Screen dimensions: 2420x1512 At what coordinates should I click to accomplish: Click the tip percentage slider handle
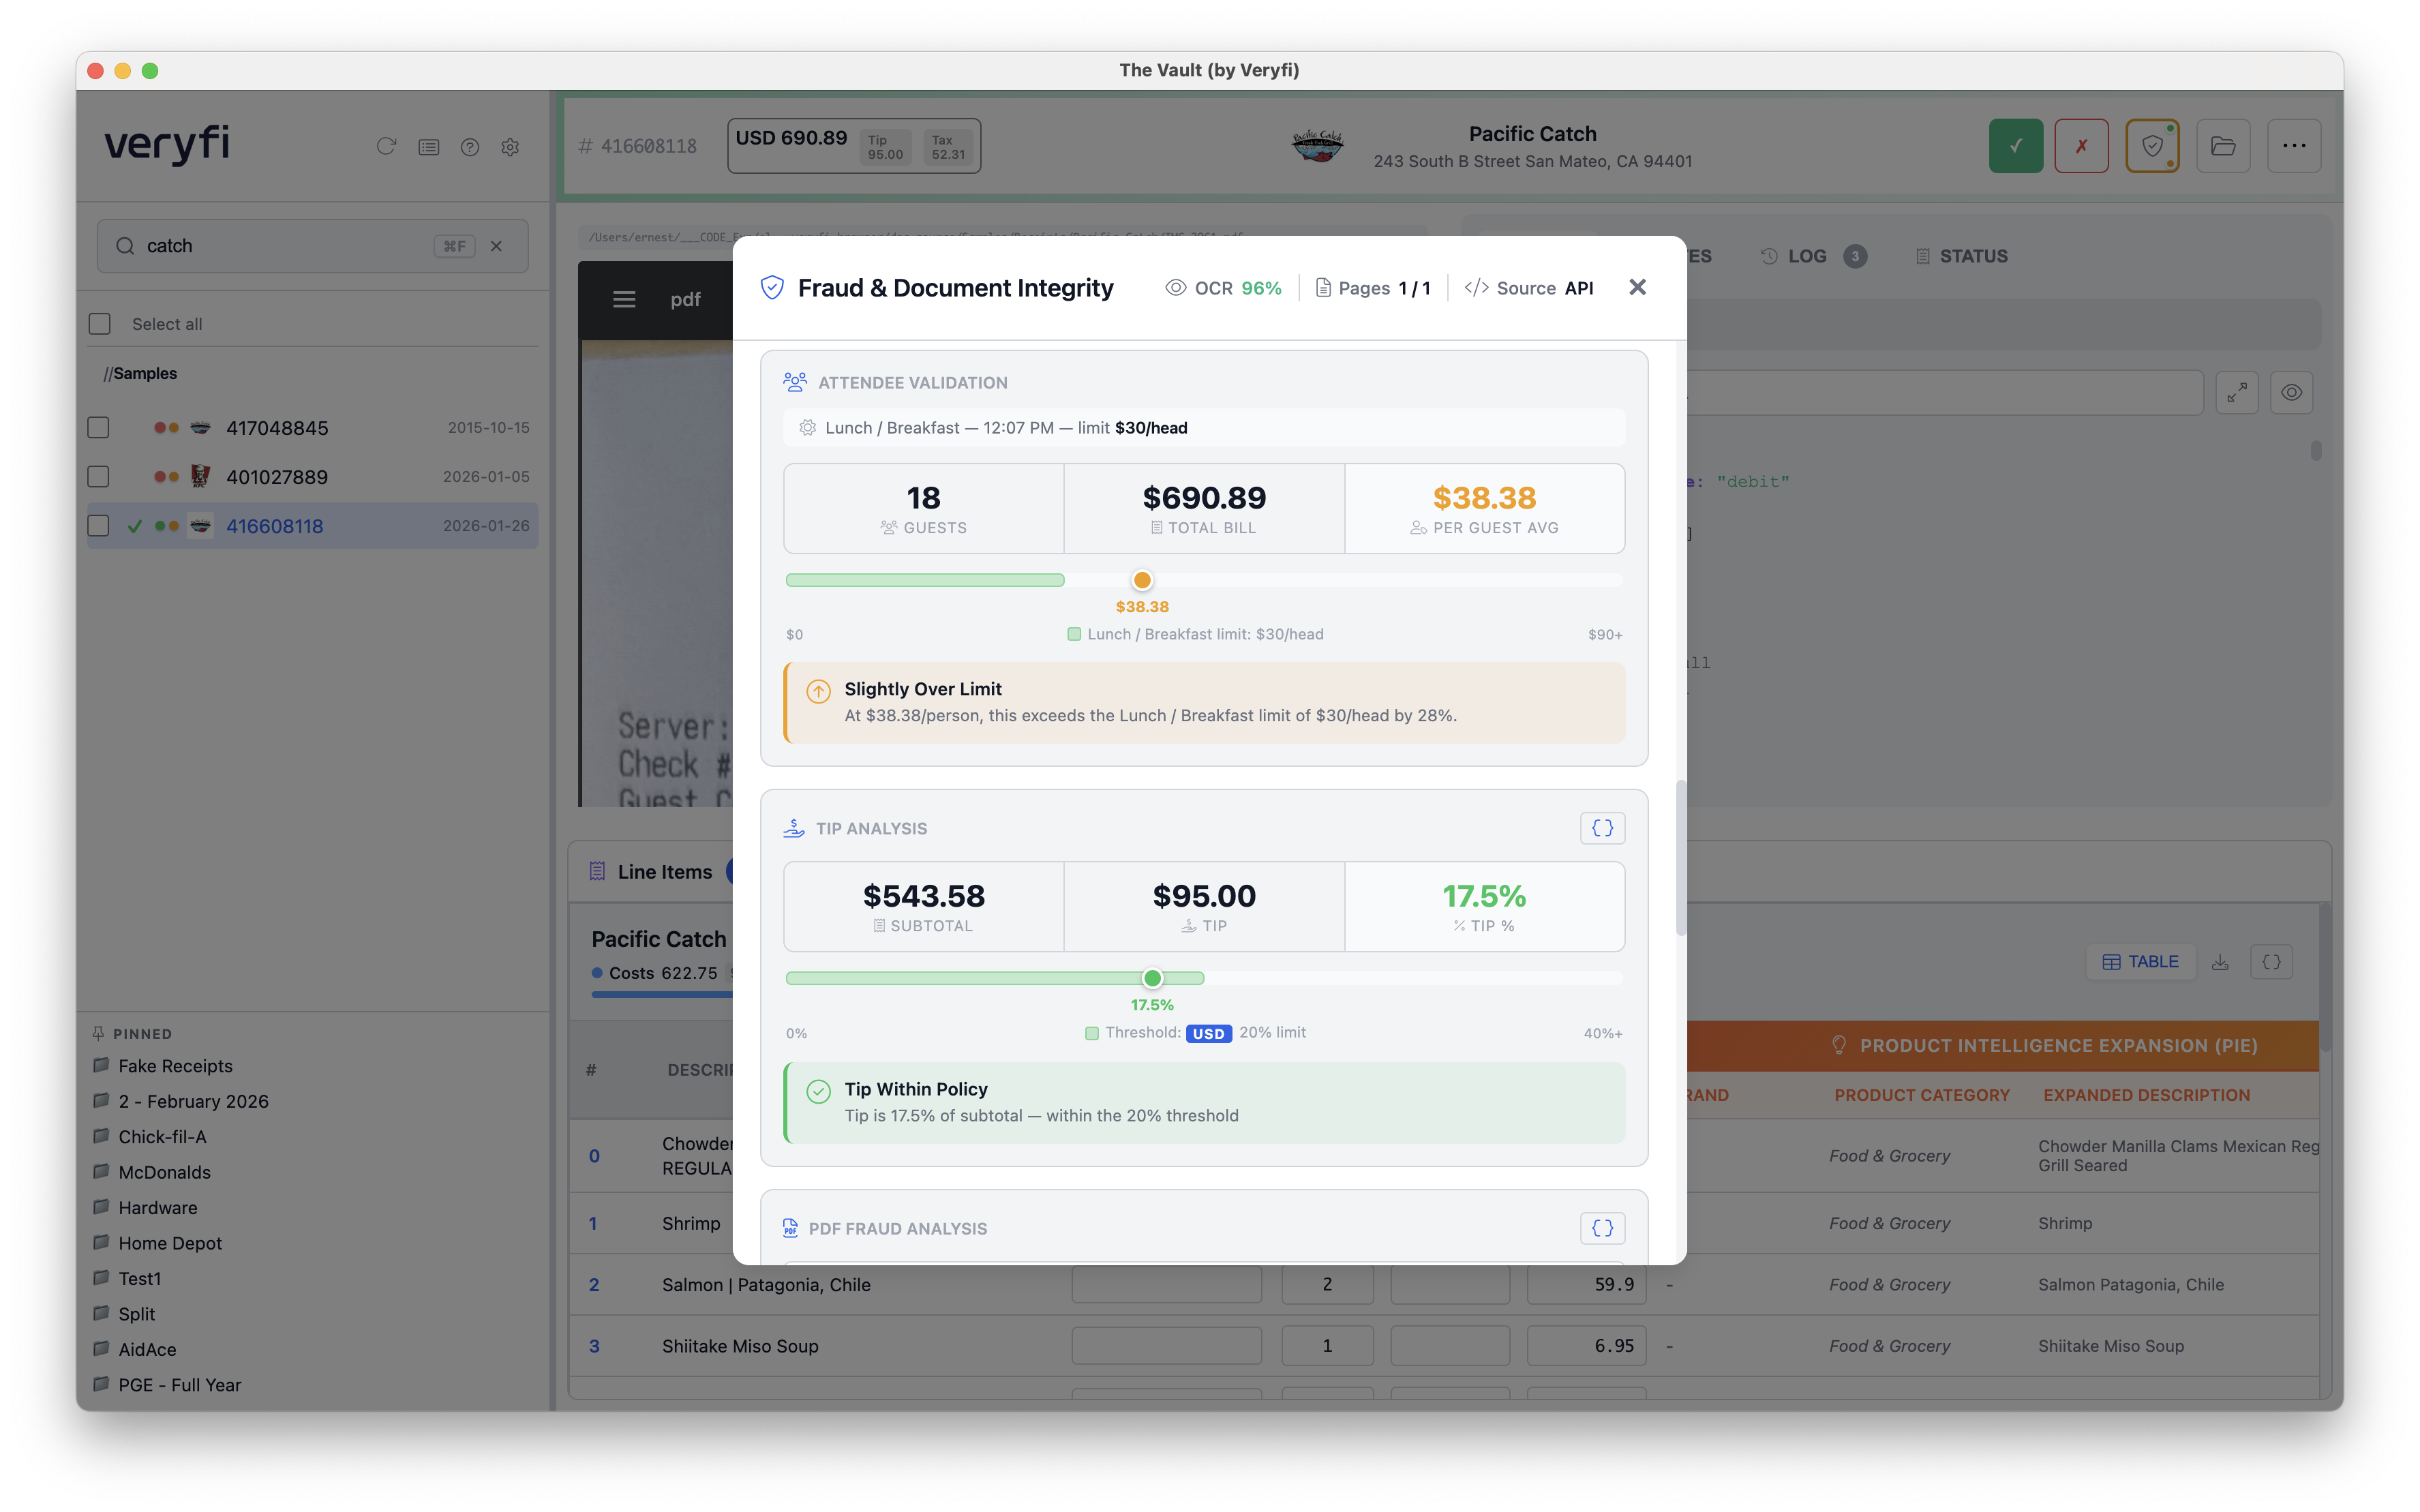[1152, 978]
